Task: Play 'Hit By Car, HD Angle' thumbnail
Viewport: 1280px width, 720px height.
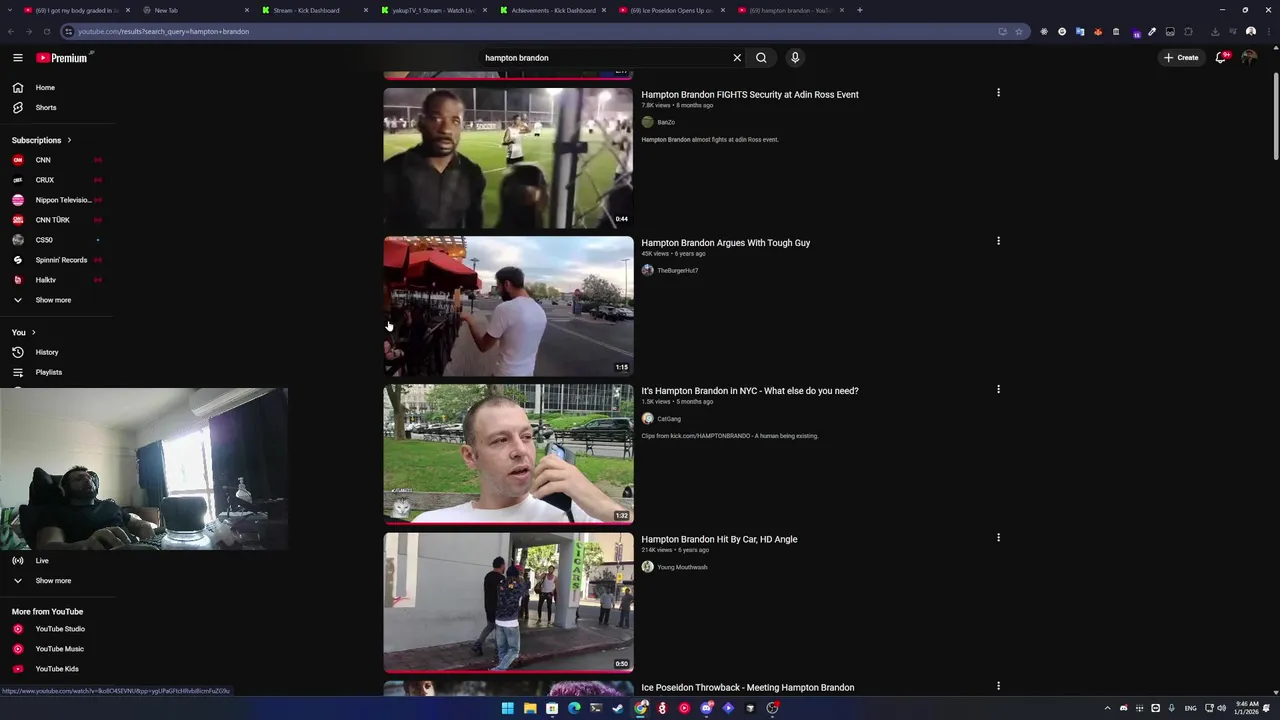Action: [508, 603]
